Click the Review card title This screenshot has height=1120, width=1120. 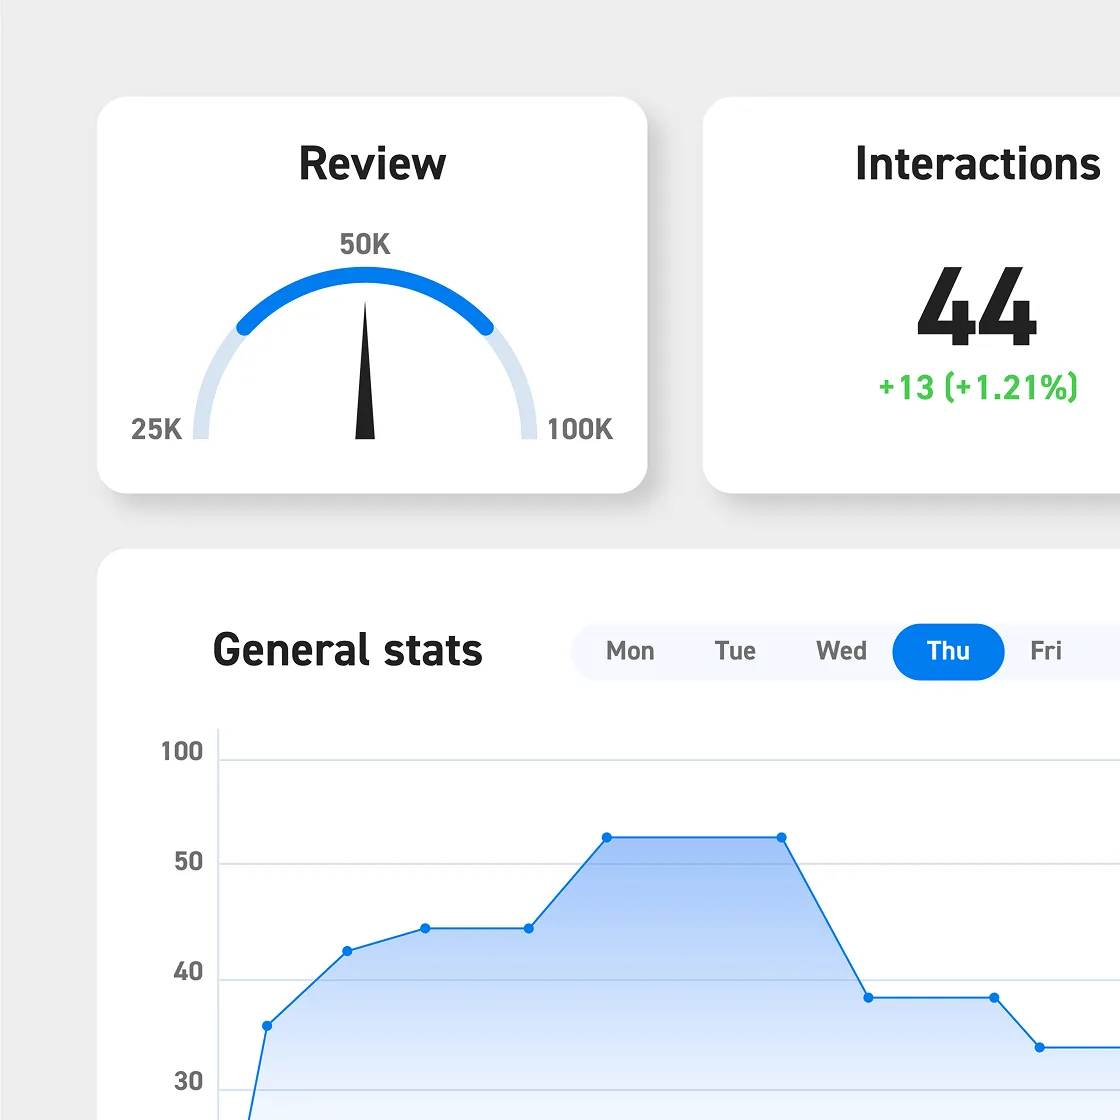(x=372, y=163)
